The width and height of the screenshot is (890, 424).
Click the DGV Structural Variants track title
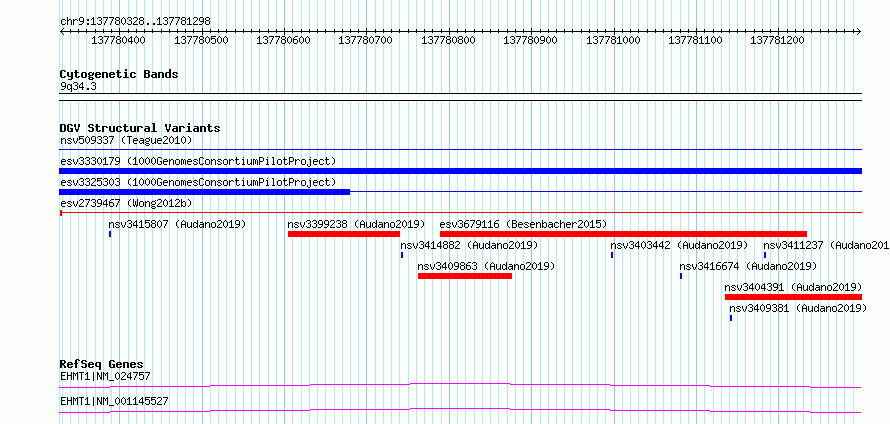coord(140,128)
